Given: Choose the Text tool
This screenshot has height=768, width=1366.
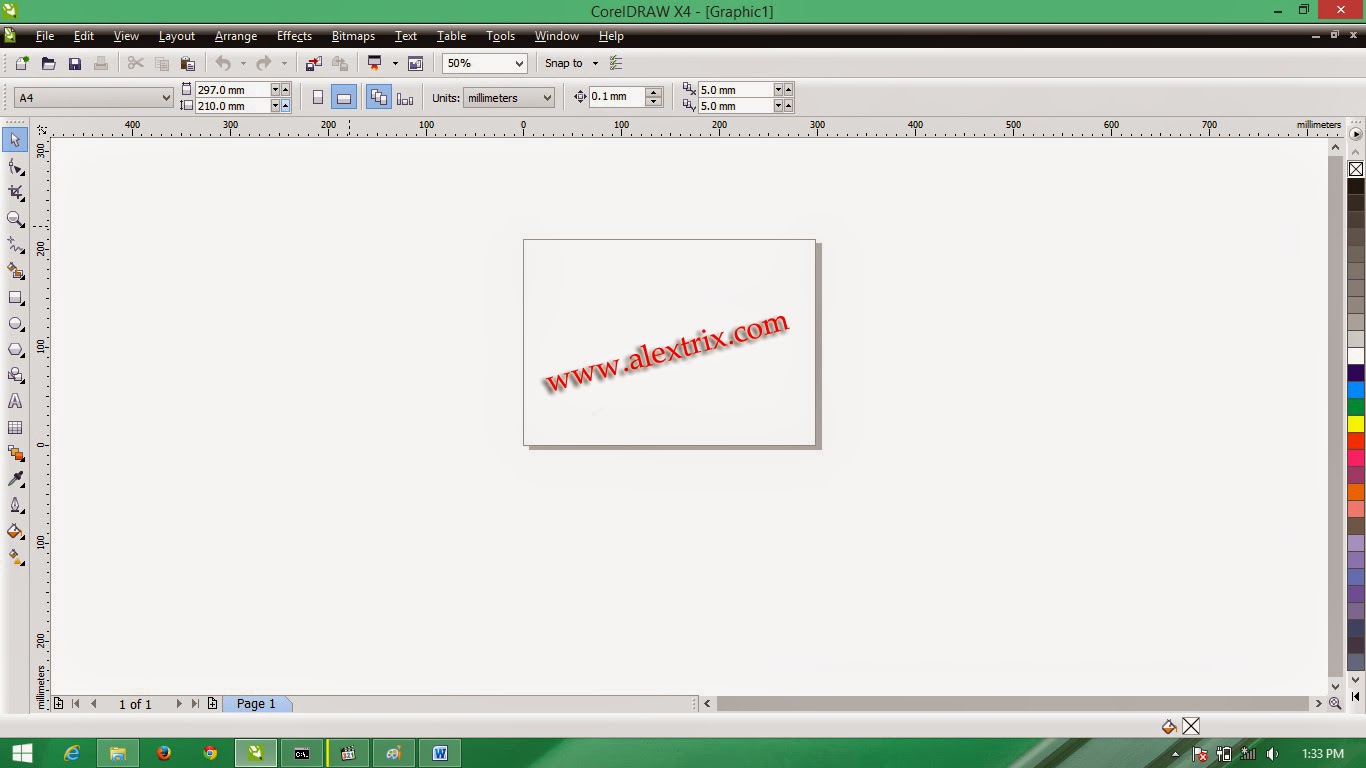Looking at the screenshot, I should coord(15,401).
